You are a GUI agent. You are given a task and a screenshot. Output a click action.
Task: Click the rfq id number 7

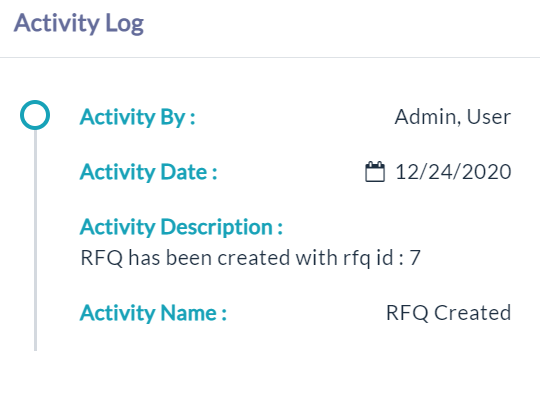click(415, 258)
